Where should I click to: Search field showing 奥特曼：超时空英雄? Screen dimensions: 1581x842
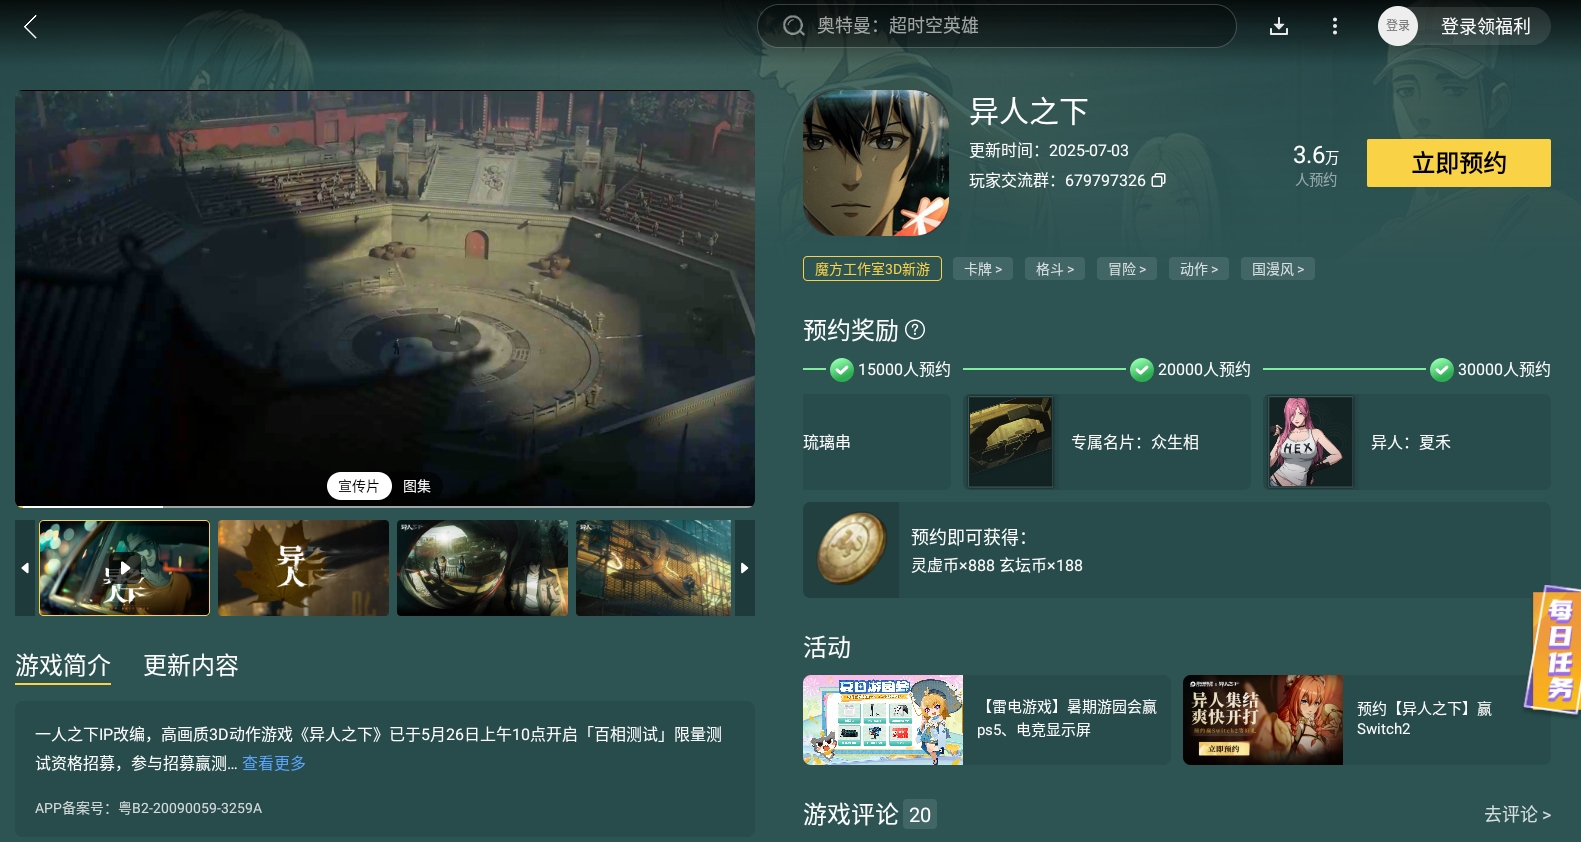click(x=996, y=26)
